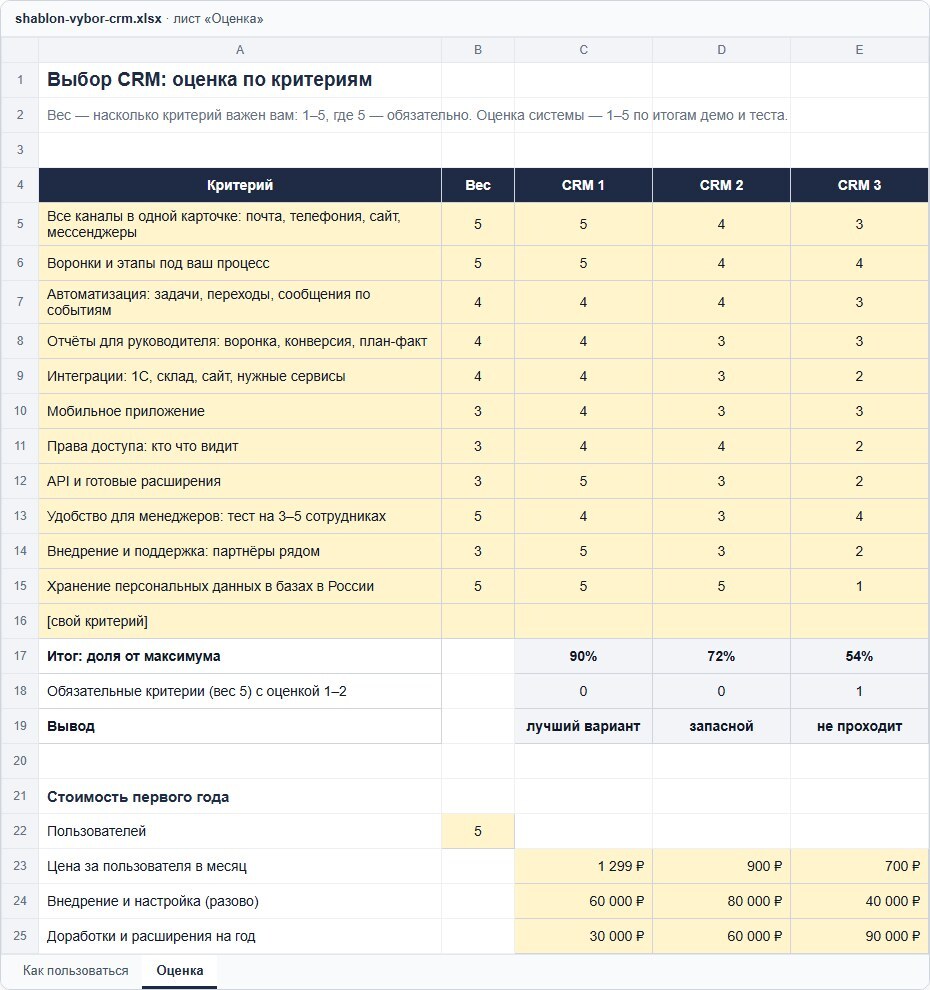Screen dimensions: 930x990
Task: Select the users count cell in row «Пользователей»
Action: (478, 831)
